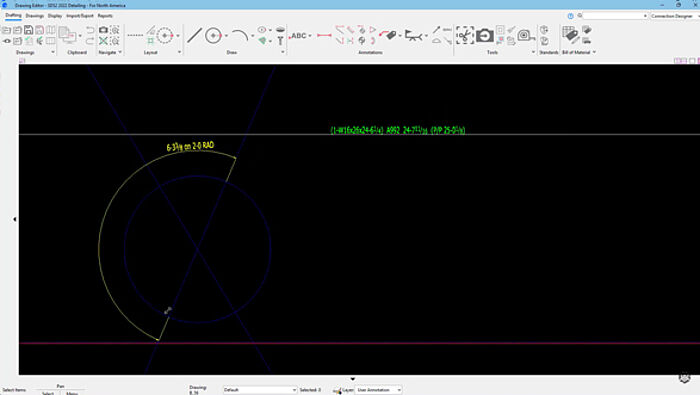Select the red dimension line tool
700x395 pixels.
click(324, 35)
